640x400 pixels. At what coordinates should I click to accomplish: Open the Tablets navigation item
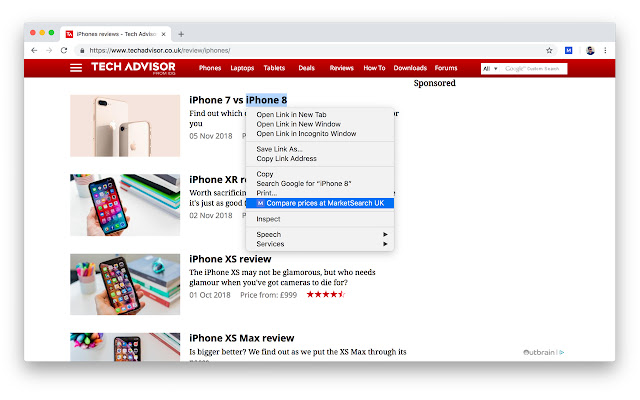[x=274, y=68]
